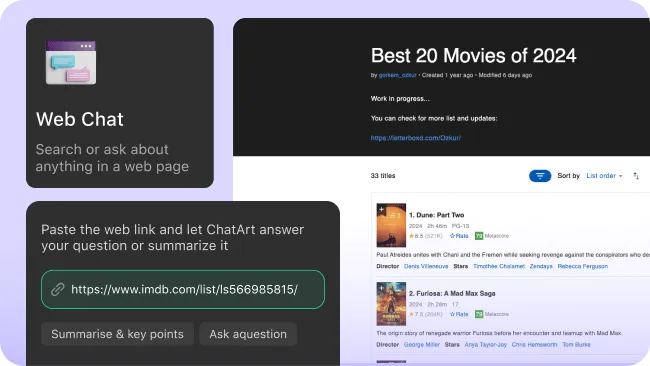The height and width of the screenshot is (366, 650).
Task: Click 'Best 20 Movies of 2024' heading
Action: 473,56
